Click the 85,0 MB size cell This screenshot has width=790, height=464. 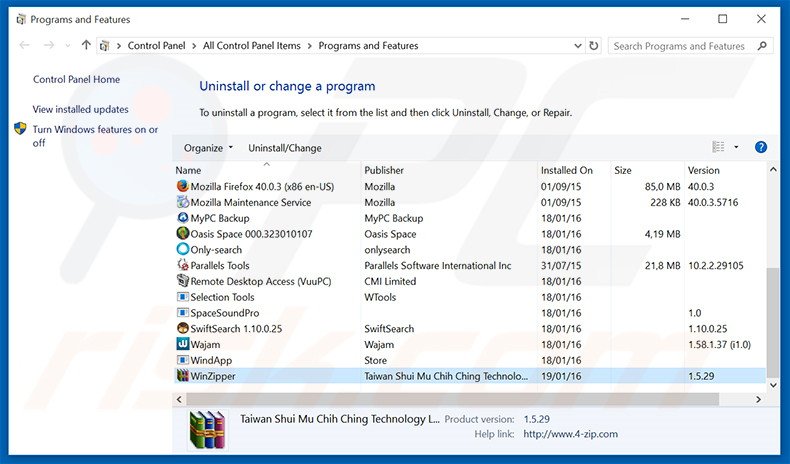(663, 186)
